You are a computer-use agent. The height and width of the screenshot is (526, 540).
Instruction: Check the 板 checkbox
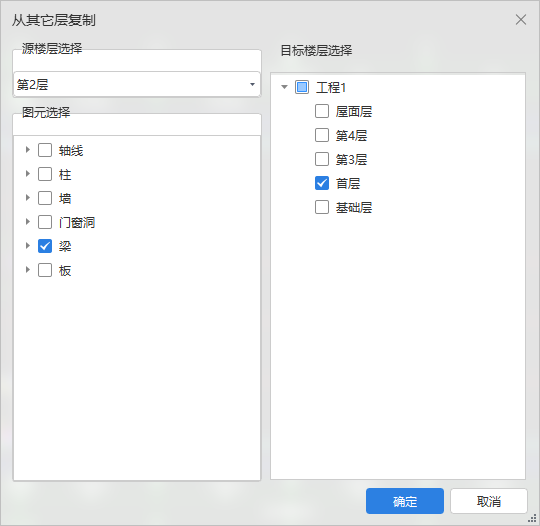(x=45, y=270)
